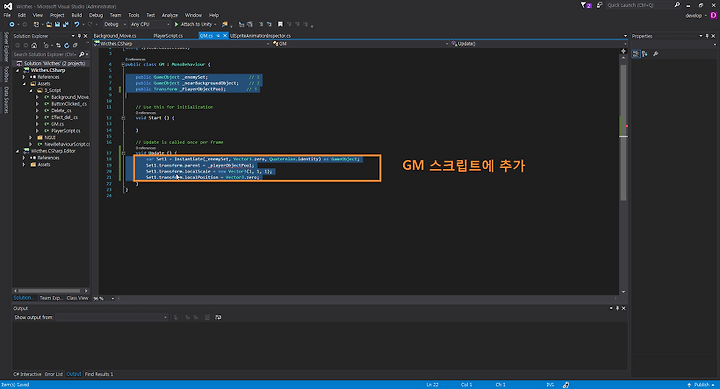Viewport: 720px width, 389px height.
Task: Click the bookmark icon in the toolbar
Action: click(x=280, y=24)
